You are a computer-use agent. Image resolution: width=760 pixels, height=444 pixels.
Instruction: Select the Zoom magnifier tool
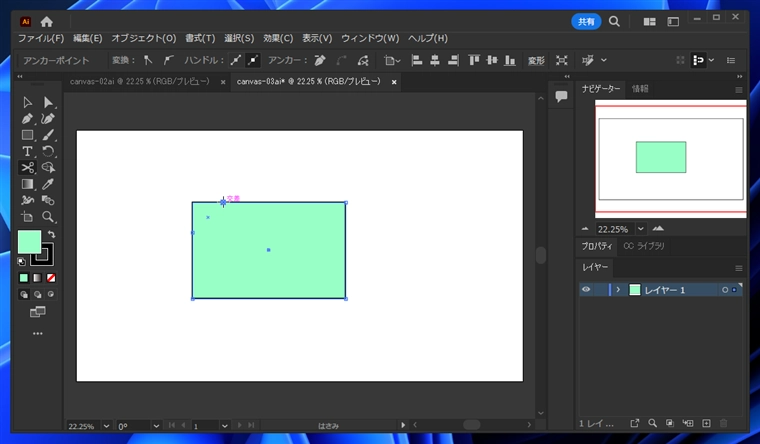tap(47, 216)
